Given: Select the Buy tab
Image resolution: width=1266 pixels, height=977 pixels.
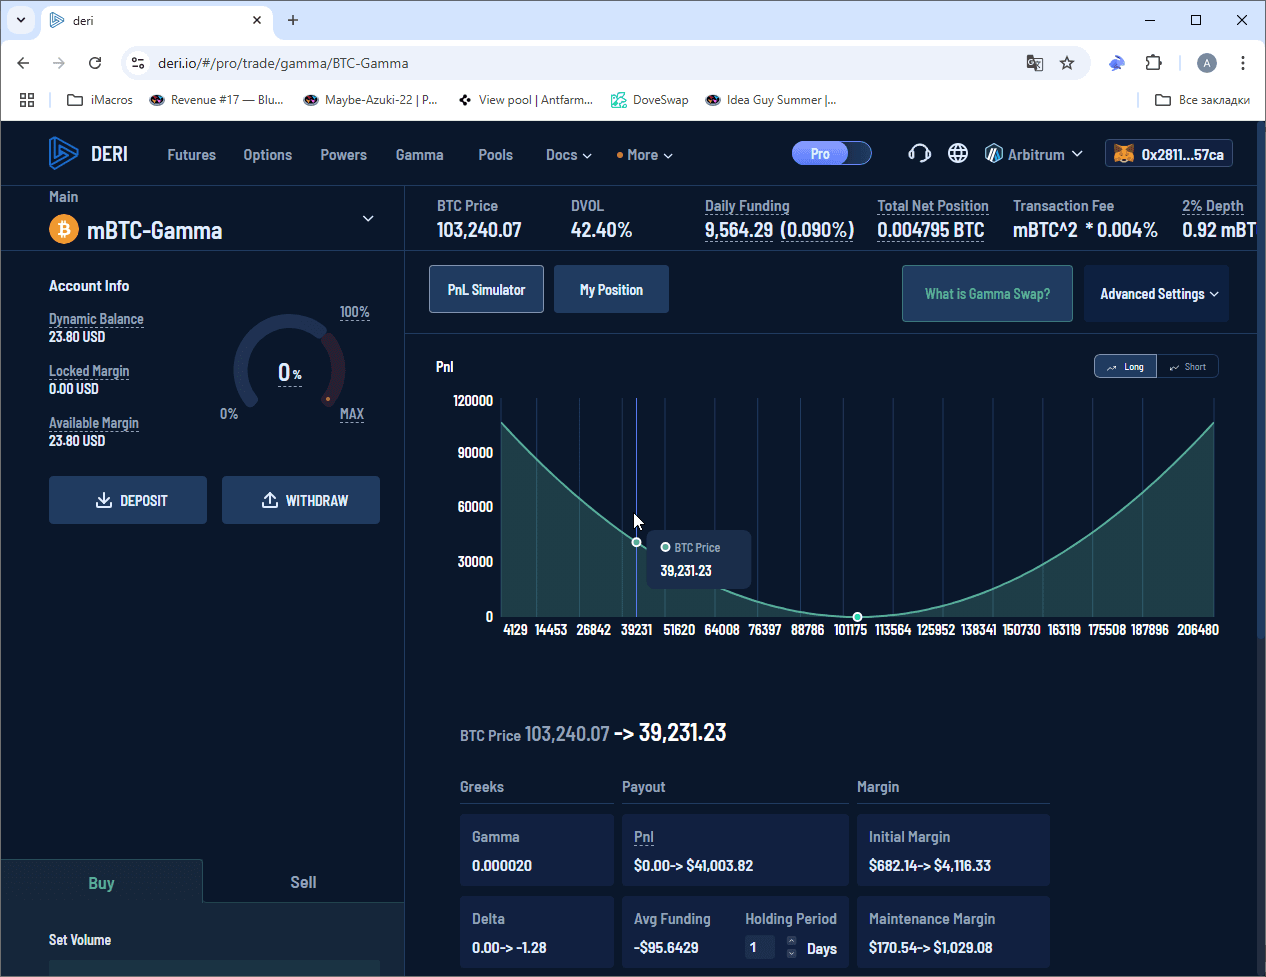Looking at the screenshot, I should pos(101,882).
